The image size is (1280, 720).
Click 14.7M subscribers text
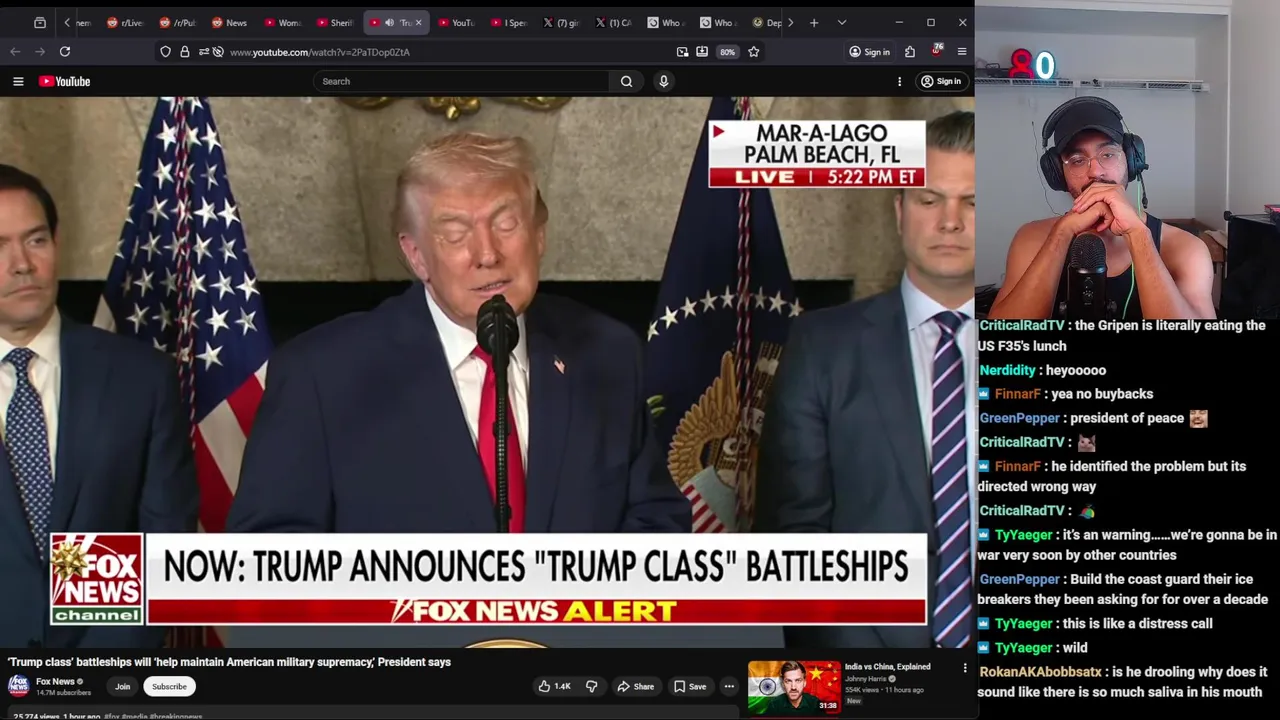pyautogui.click(x=63, y=692)
